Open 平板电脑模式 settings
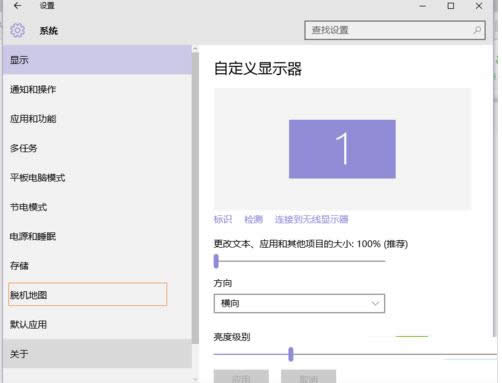The image size is (502, 383). coord(97,177)
